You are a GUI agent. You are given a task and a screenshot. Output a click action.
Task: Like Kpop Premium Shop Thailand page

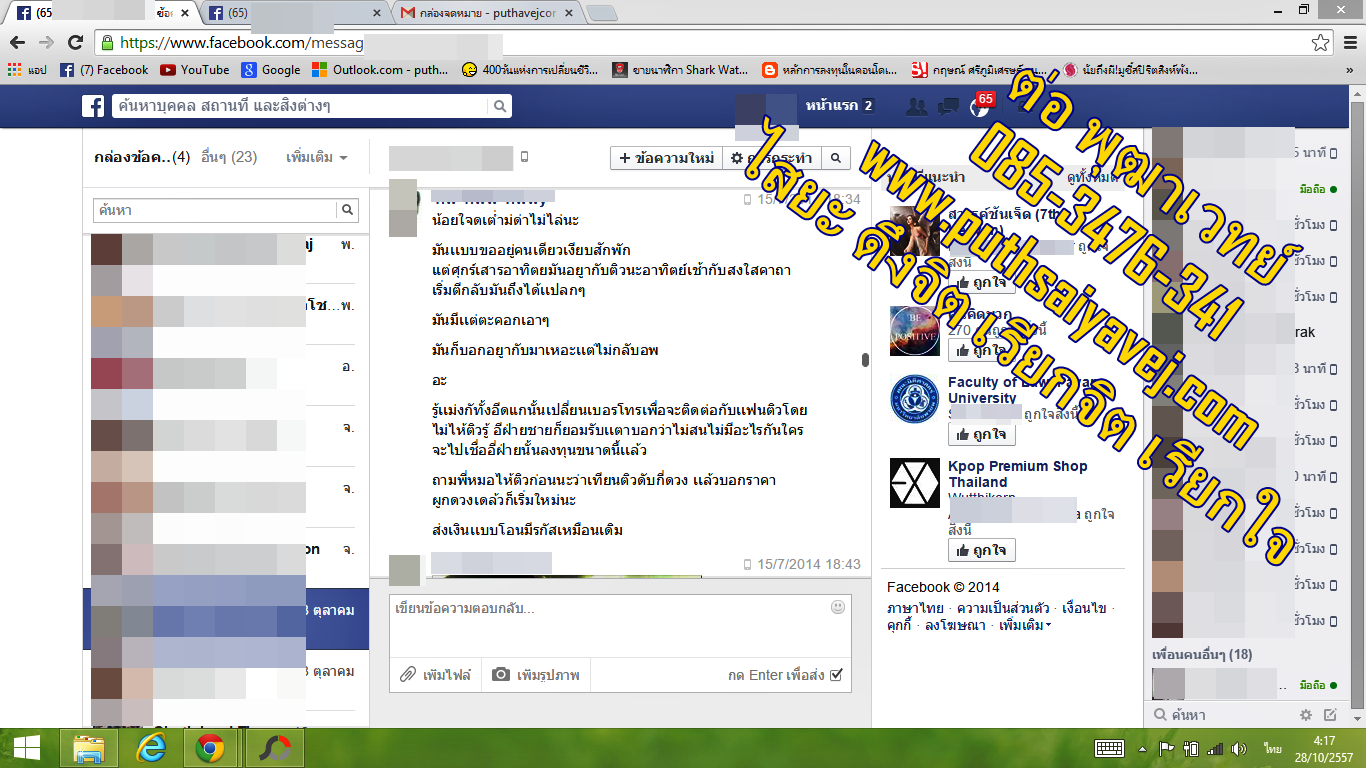click(x=982, y=551)
